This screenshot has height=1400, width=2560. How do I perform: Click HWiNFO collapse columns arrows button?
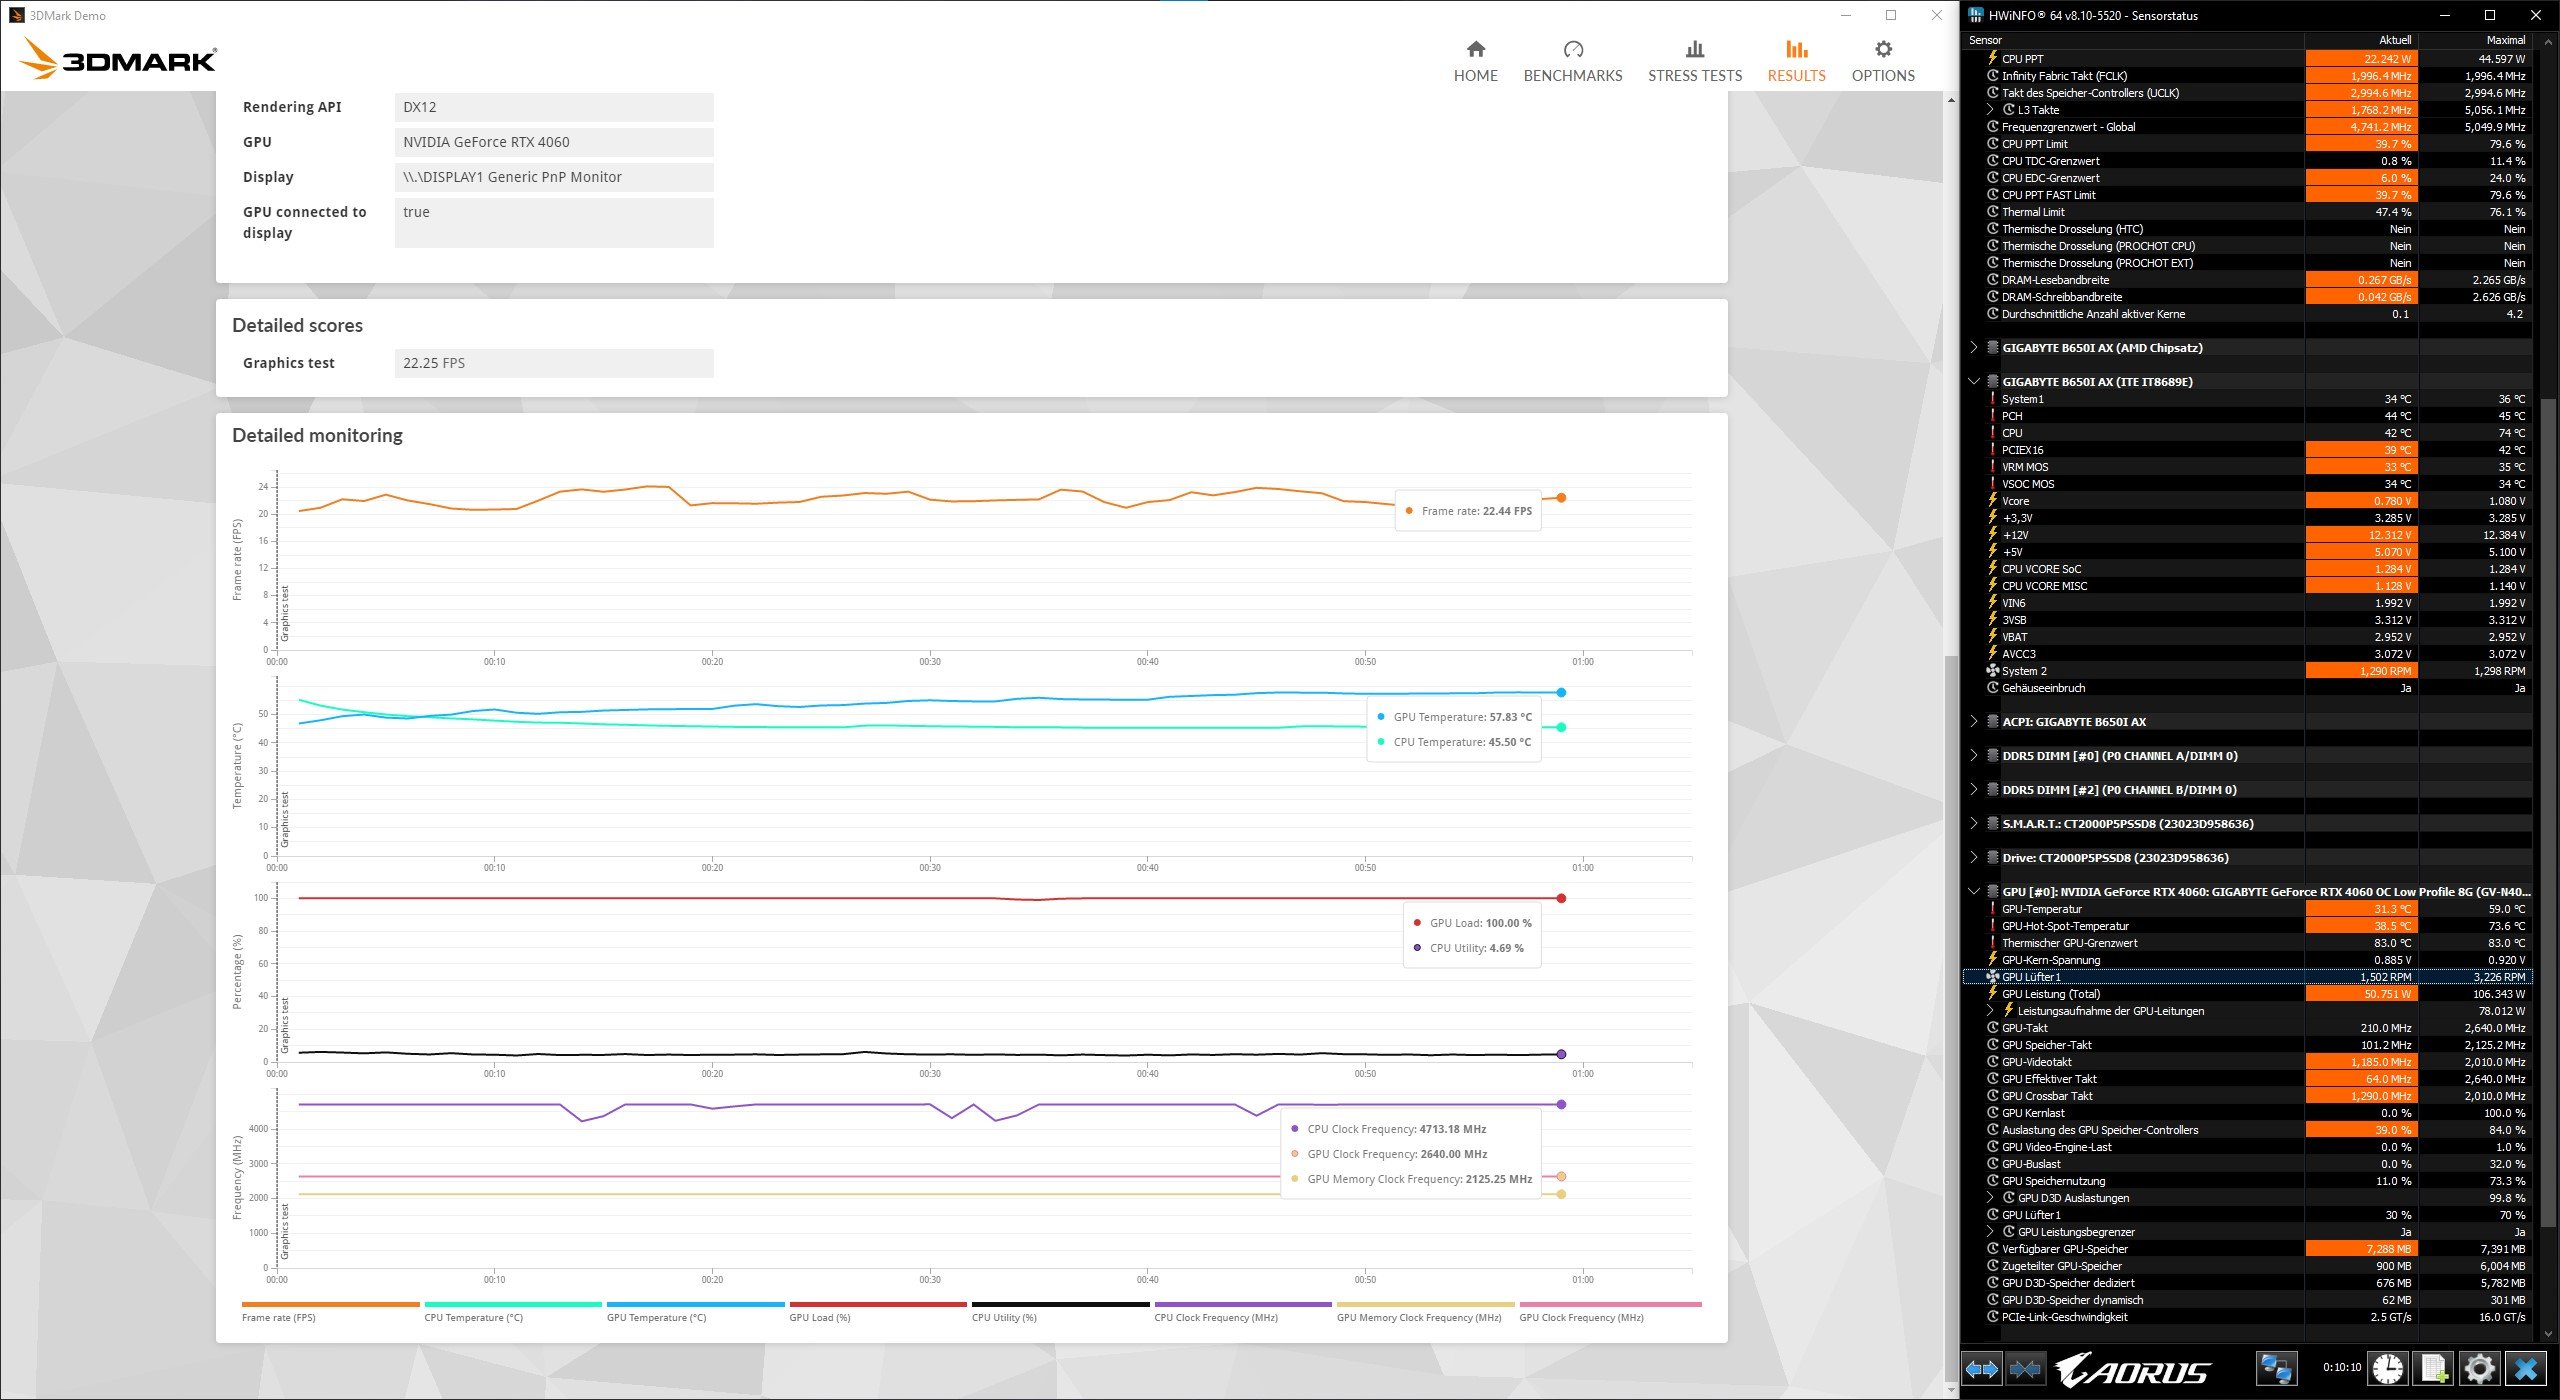click(x=2025, y=1369)
